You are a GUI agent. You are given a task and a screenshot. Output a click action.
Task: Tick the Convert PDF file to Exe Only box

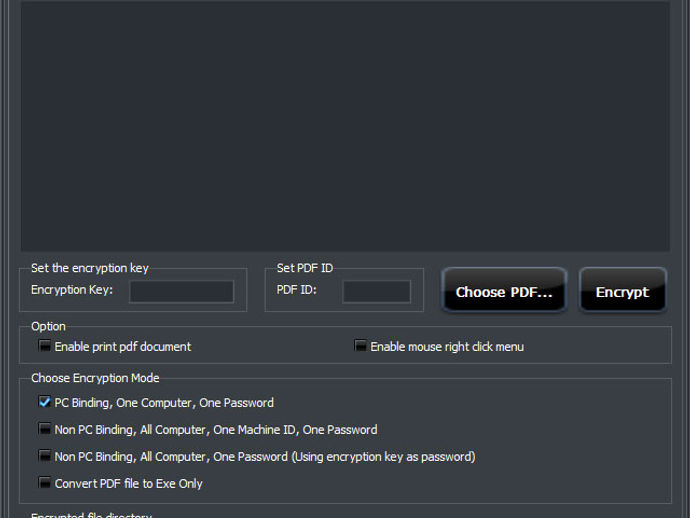[44, 483]
